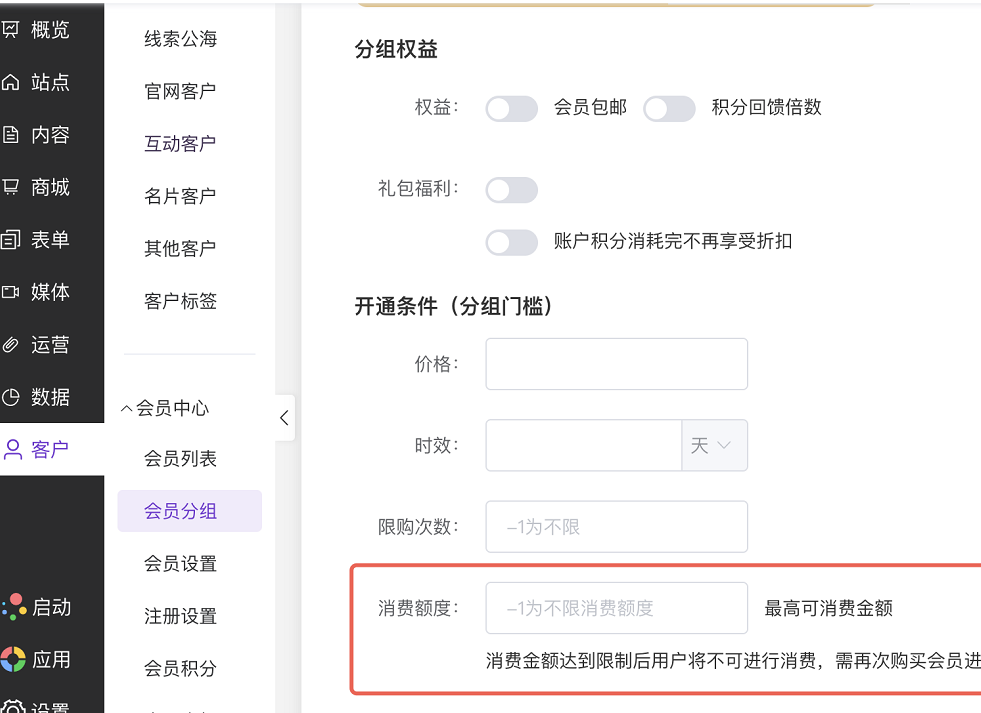
Task: Open 会员设置 in sidebar
Action: click(x=180, y=564)
